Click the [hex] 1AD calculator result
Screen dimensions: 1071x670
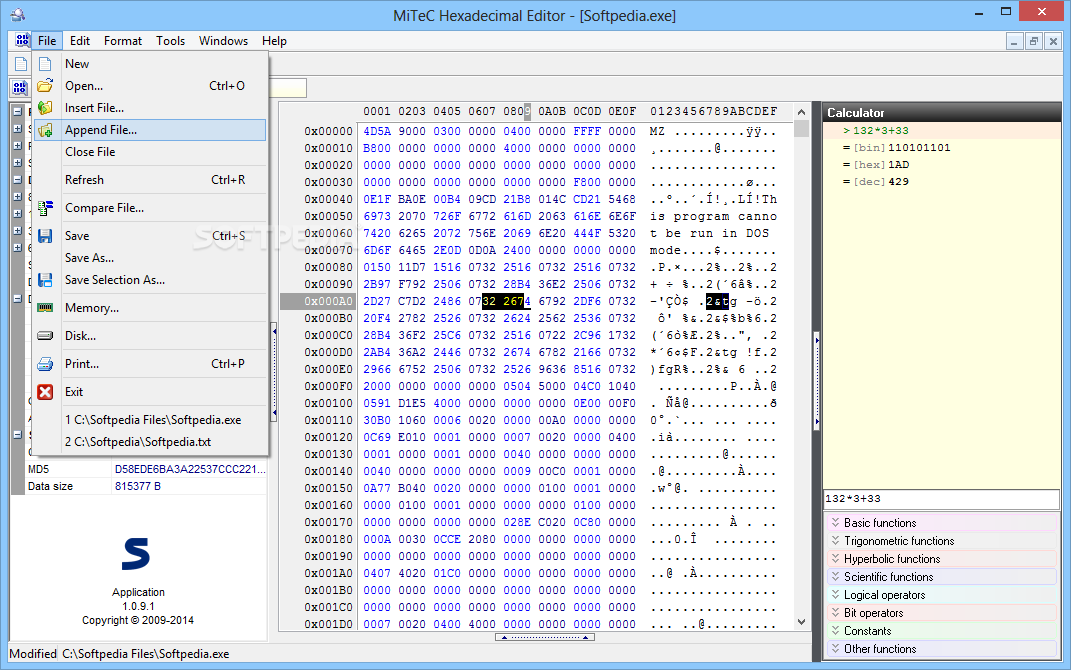[x=876, y=165]
